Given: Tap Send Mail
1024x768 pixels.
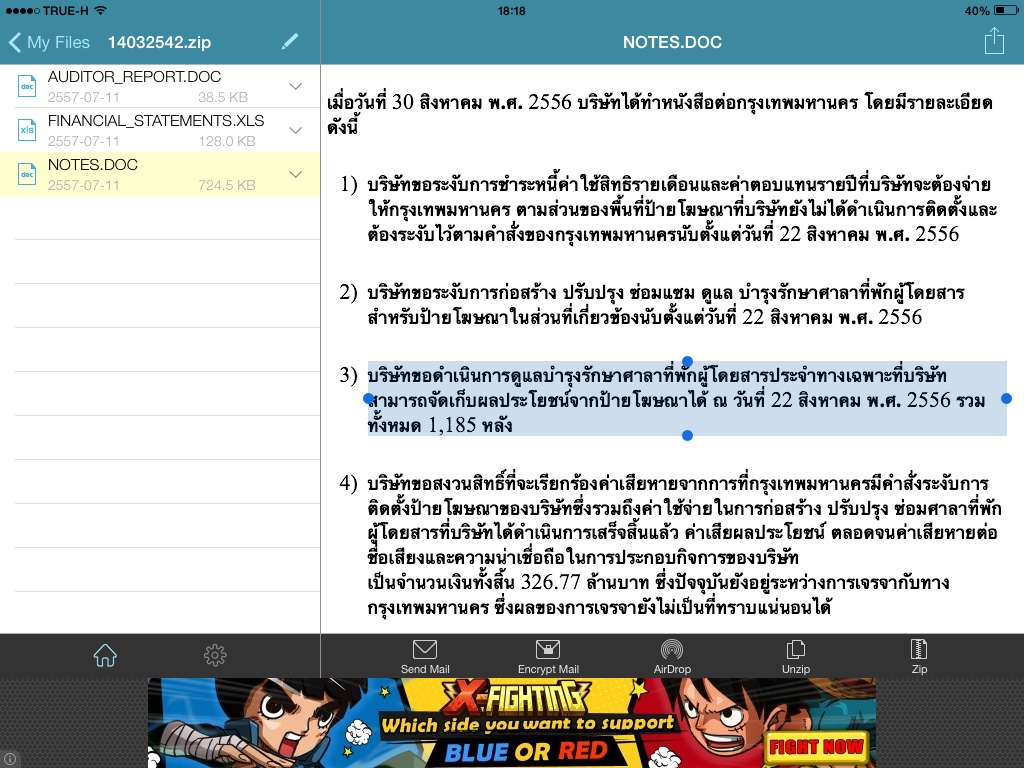Looking at the screenshot, I should [x=424, y=656].
